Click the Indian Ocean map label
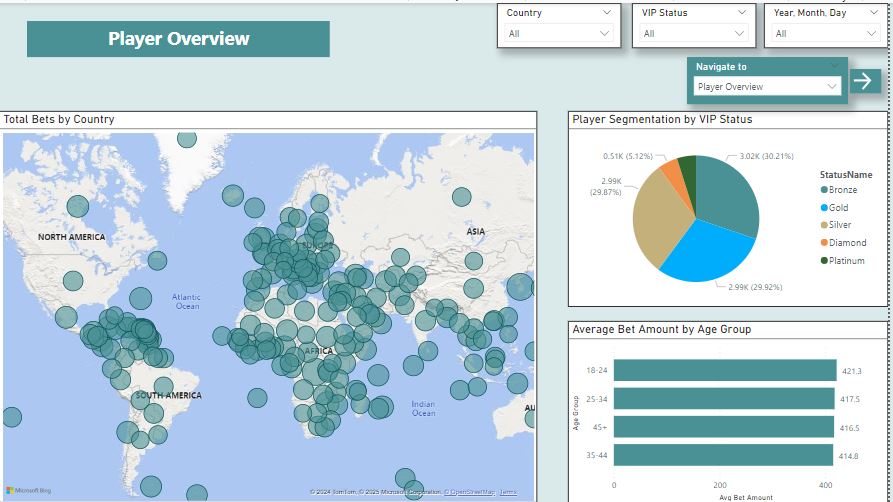The image size is (893, 502). coord(423,409)
